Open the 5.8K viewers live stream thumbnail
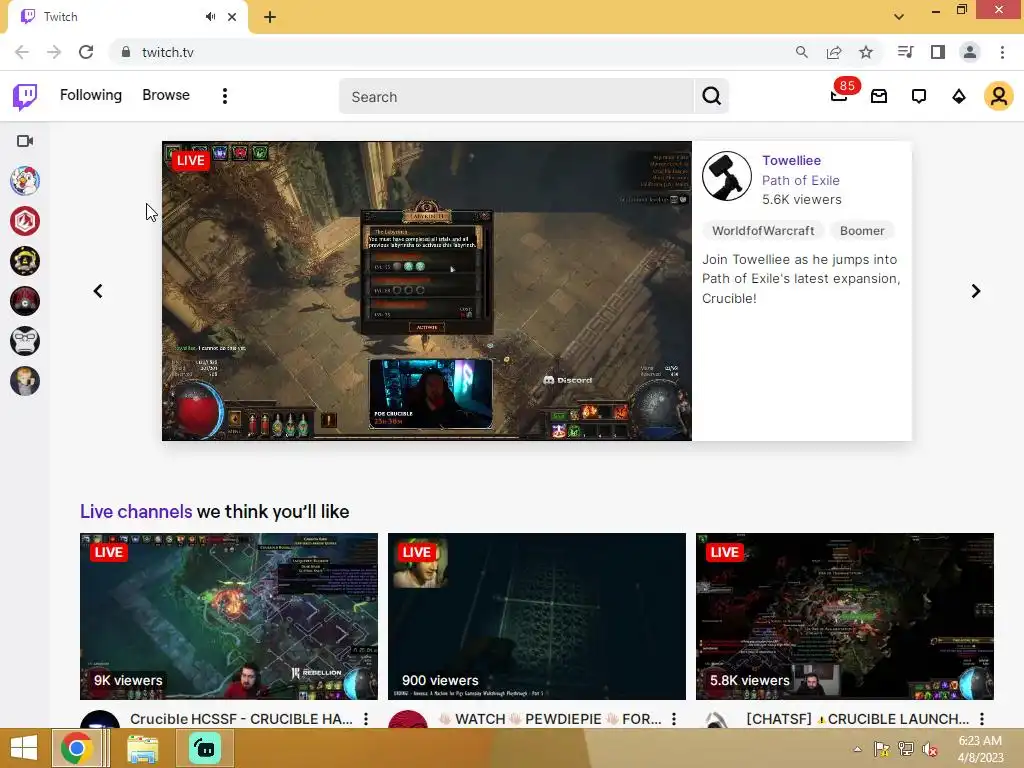 [x=844, y=616]
